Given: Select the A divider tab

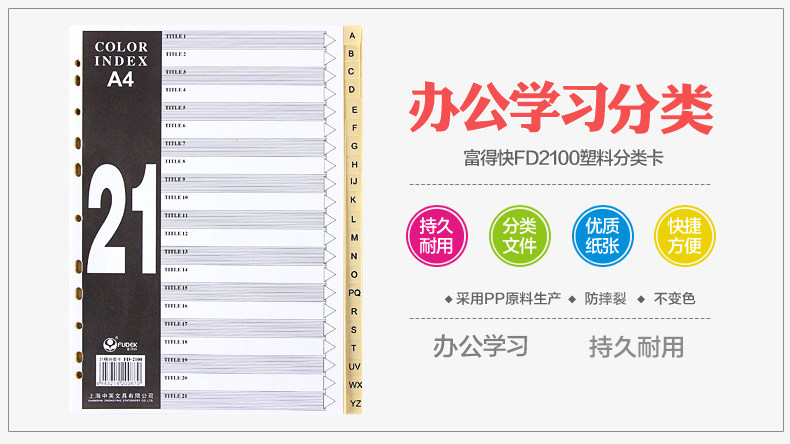Looking at the screenshot, I should coord(352,36).
